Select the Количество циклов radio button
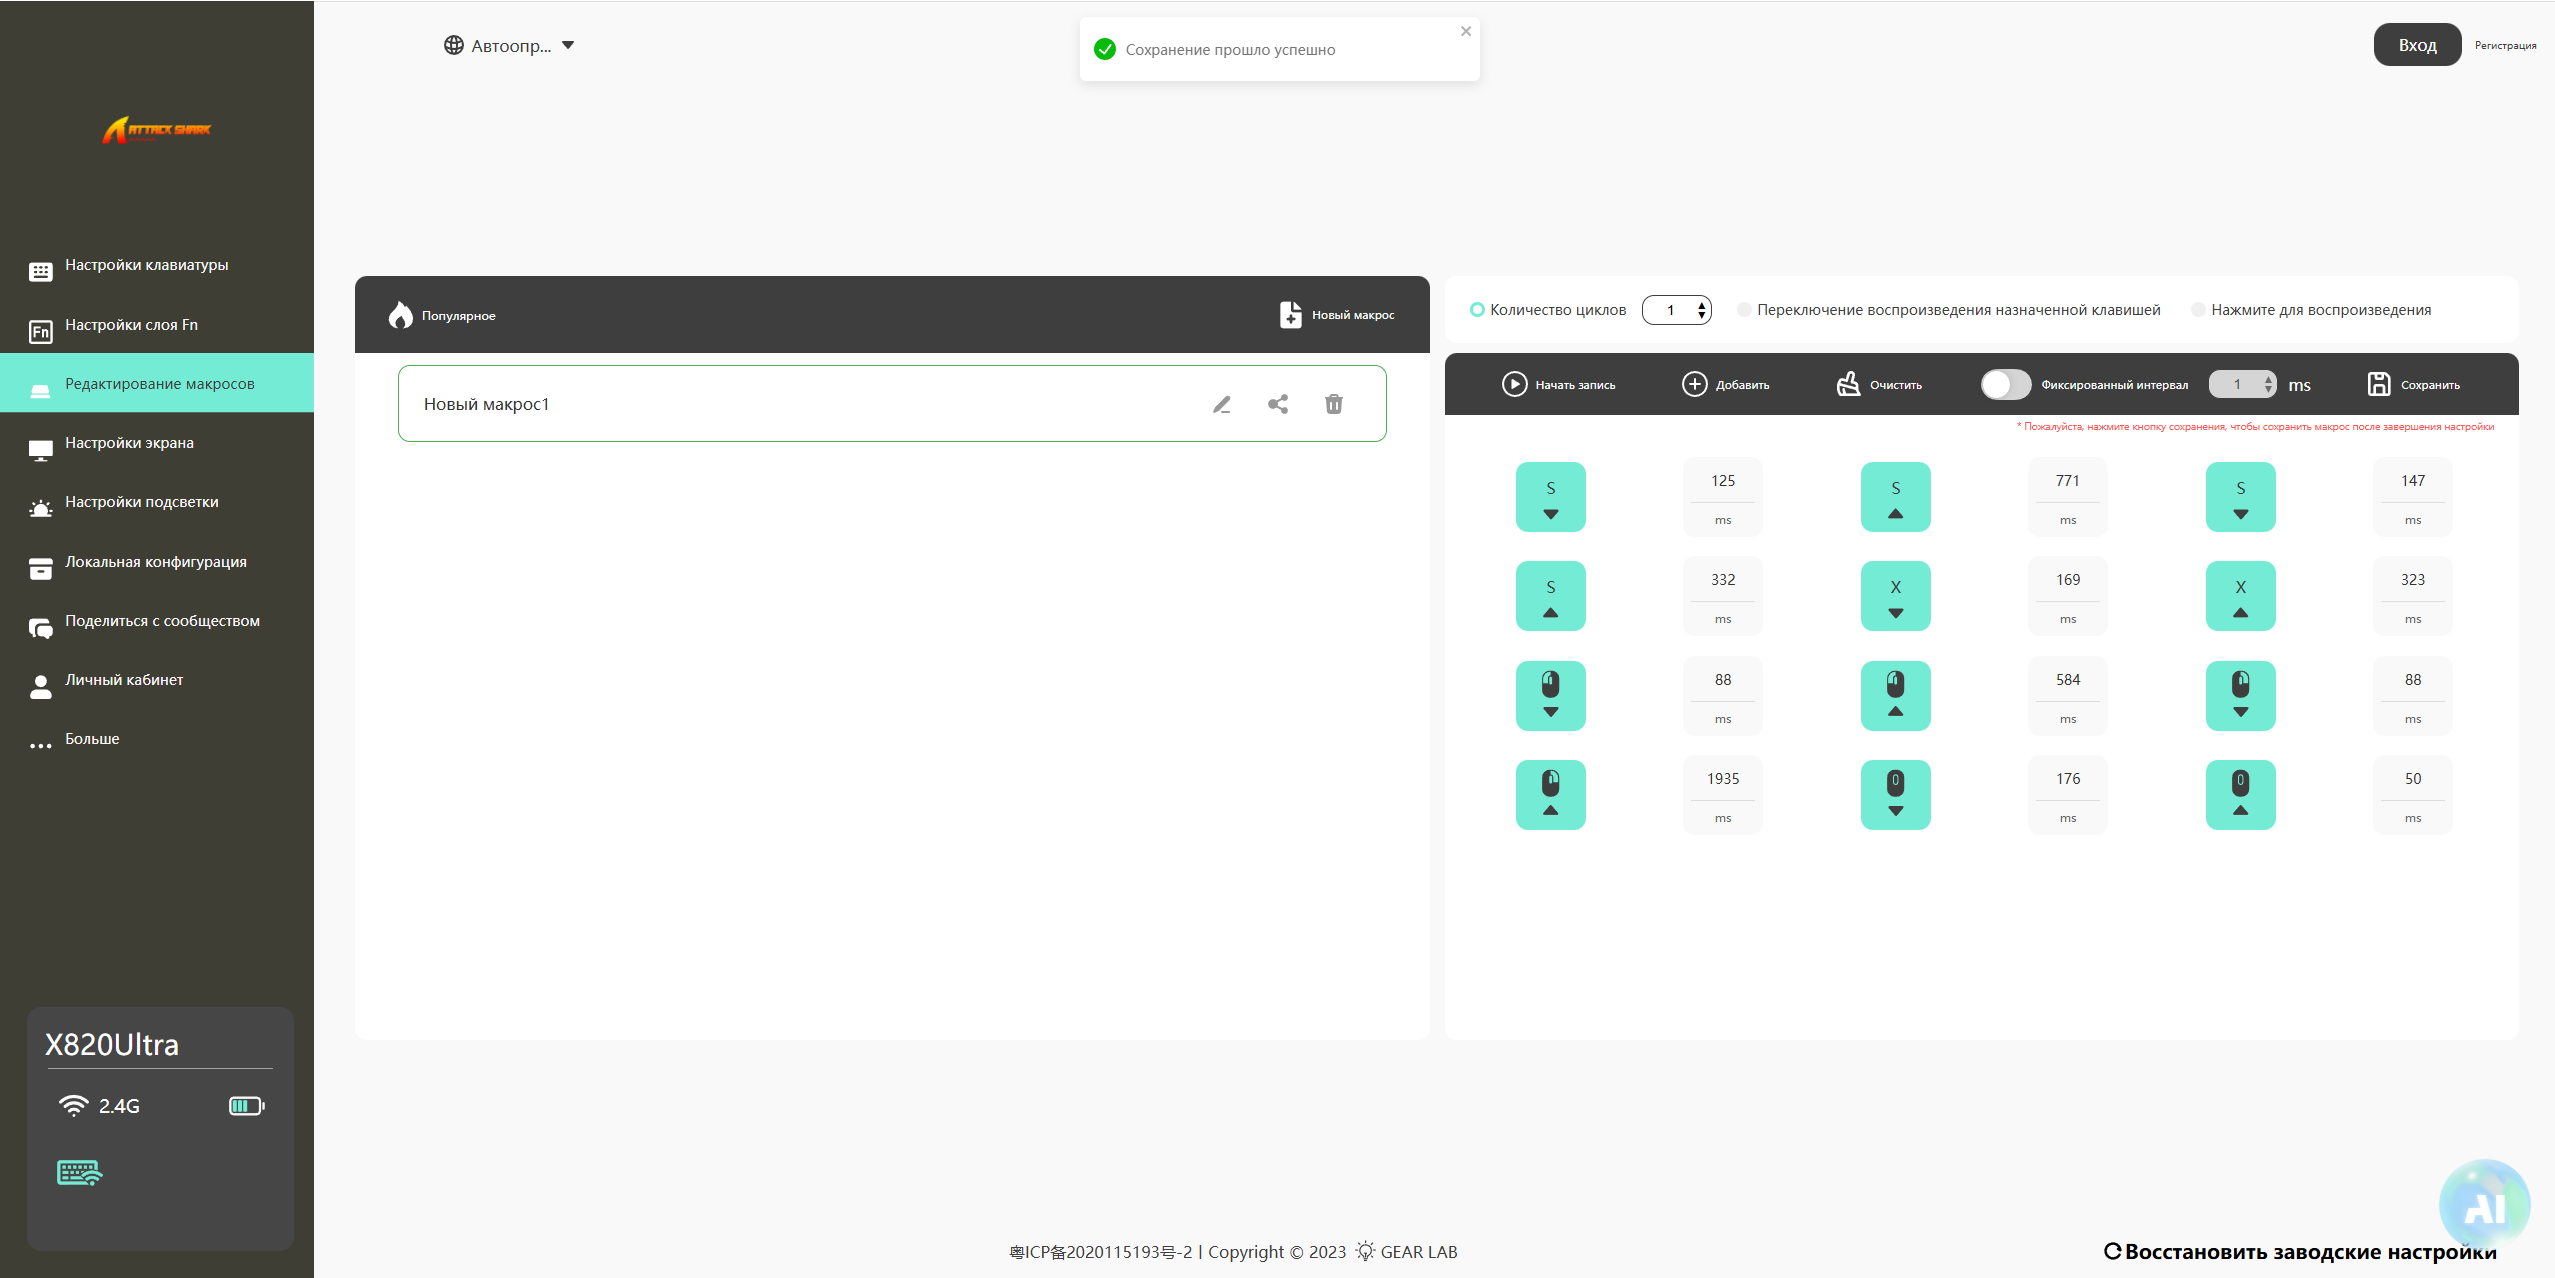 (x=1477, y=310)
